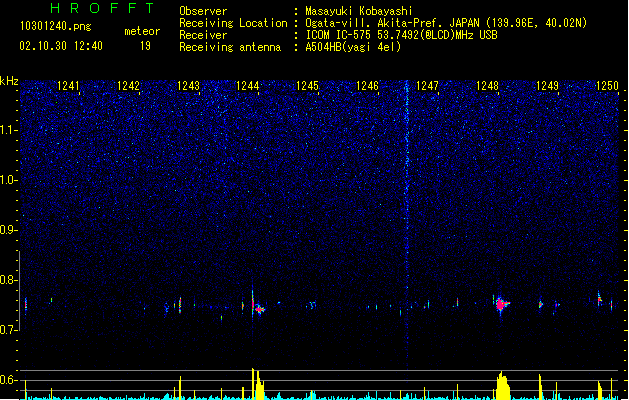Click the 0.9 kHz axis label

[x=9, y=230]
